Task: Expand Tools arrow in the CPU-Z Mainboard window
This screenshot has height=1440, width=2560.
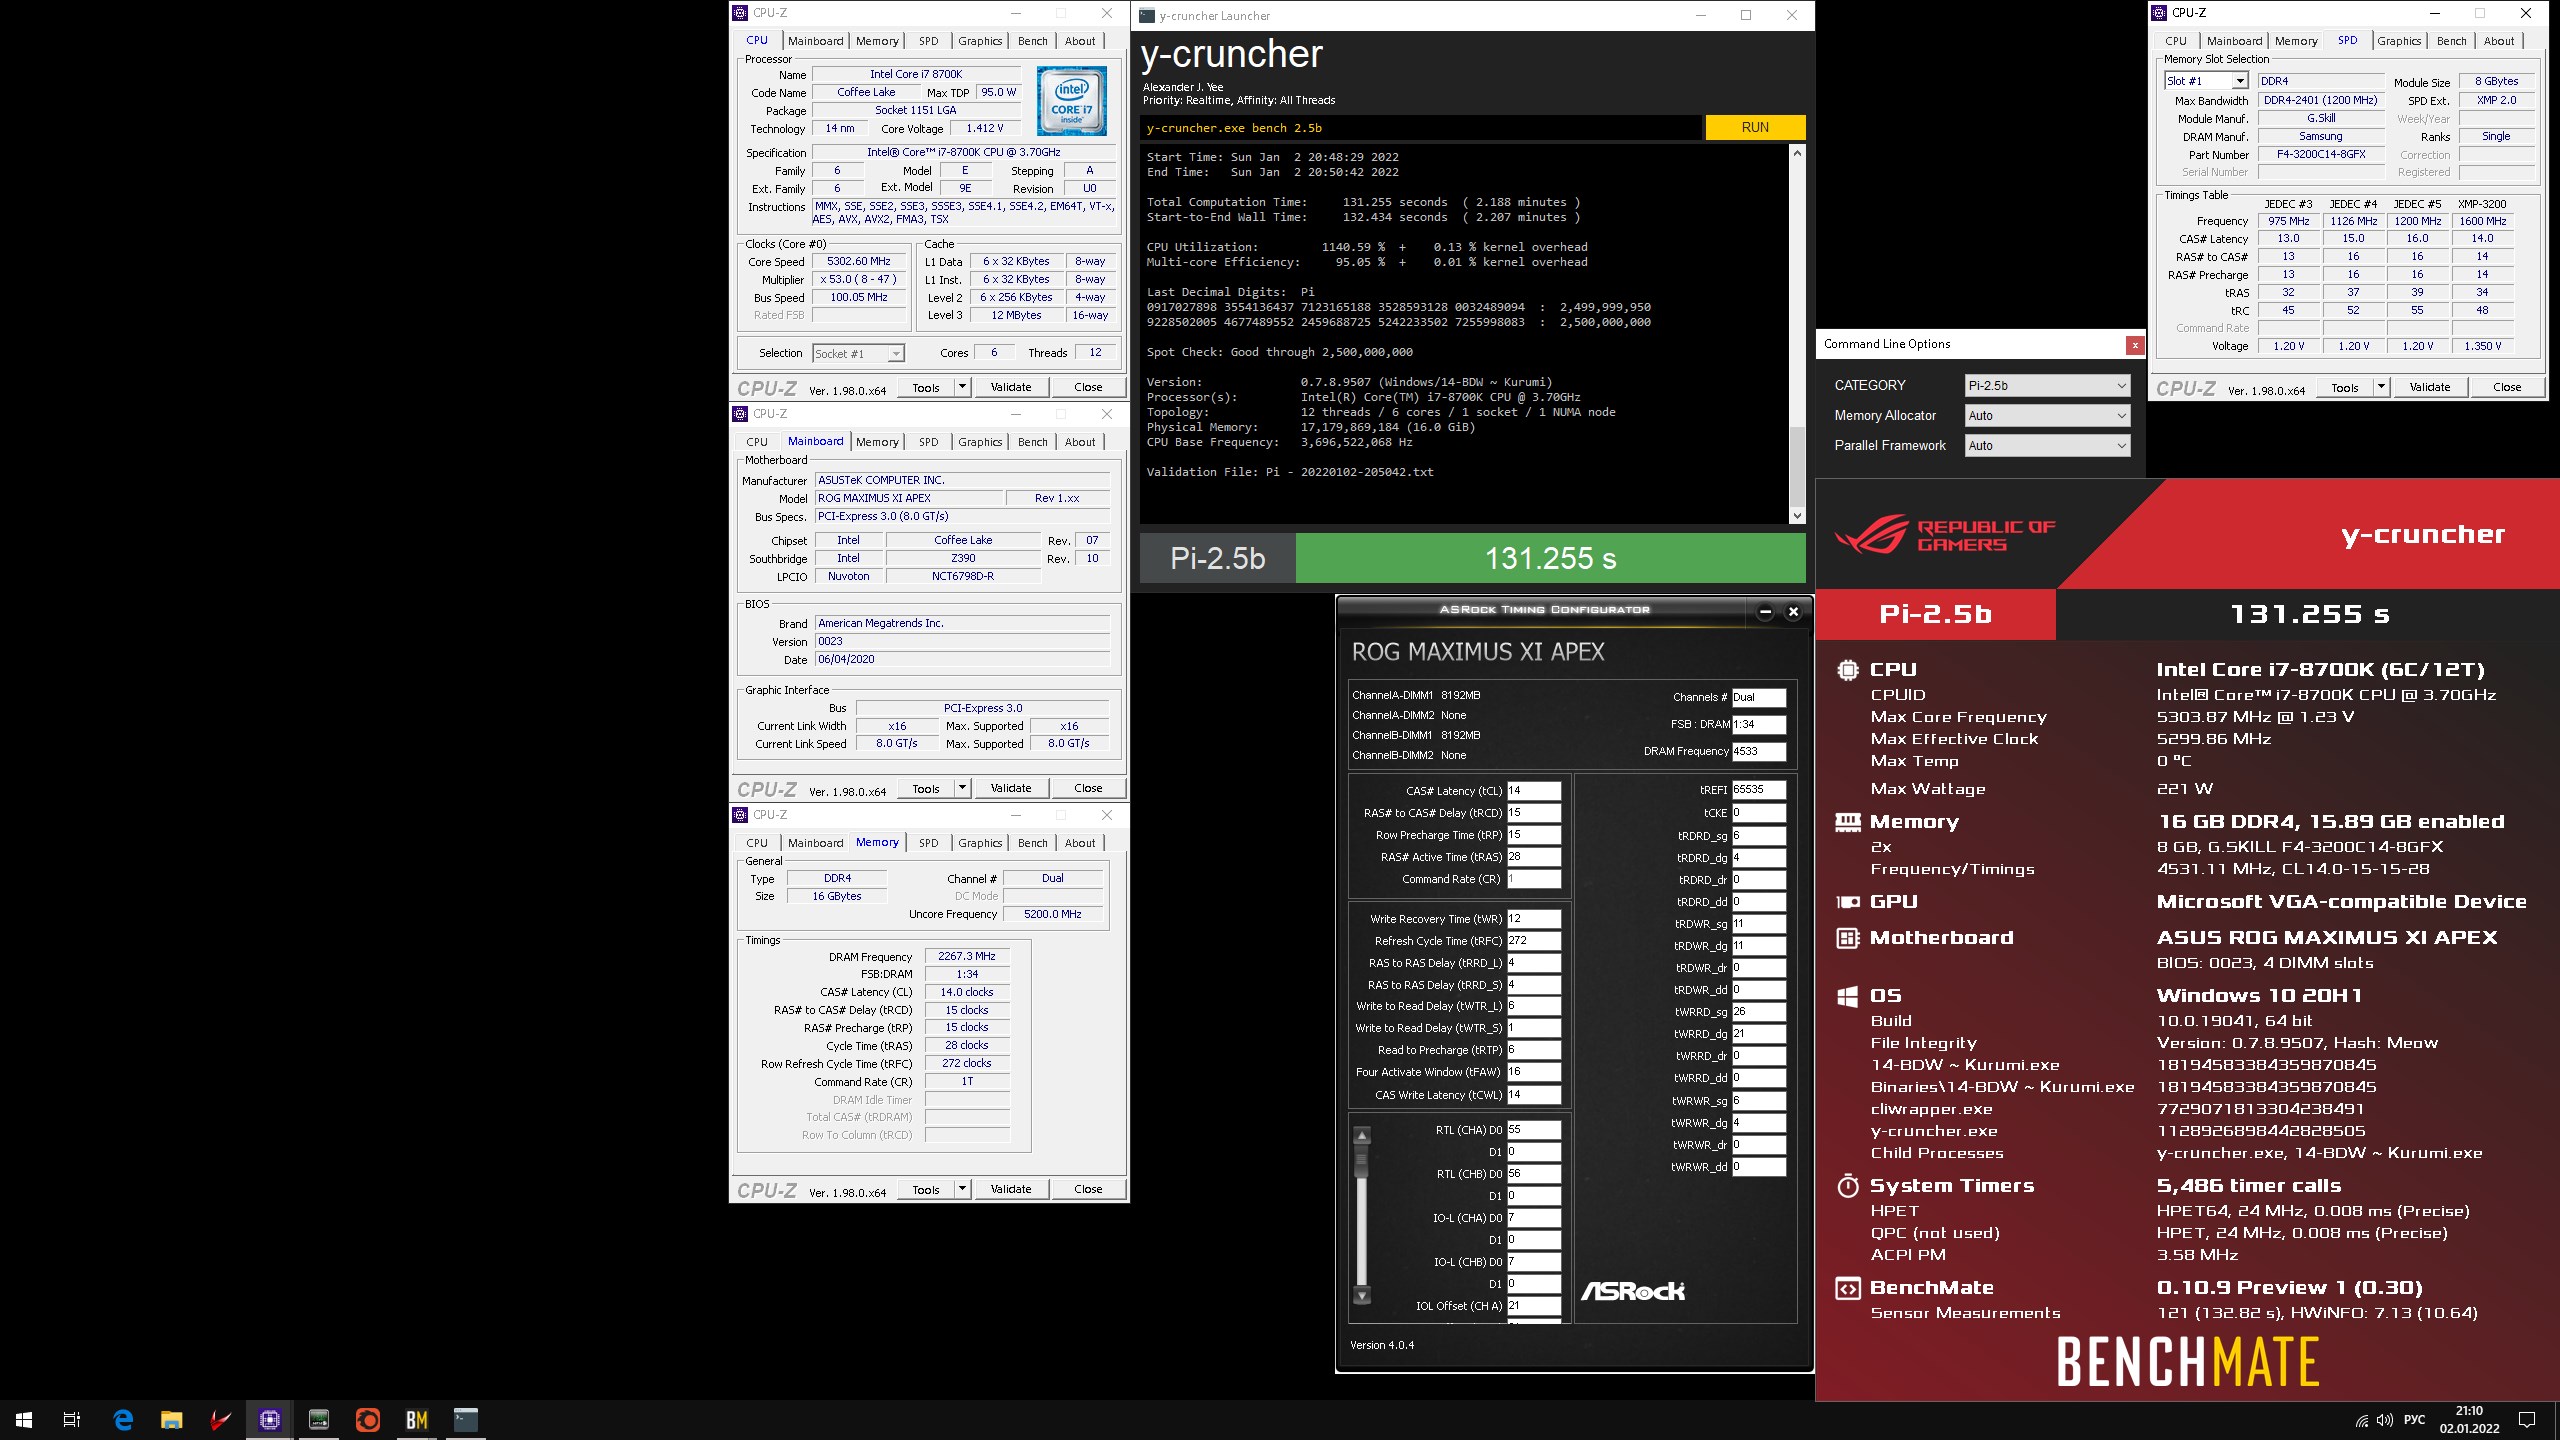Action: pos(962,788)
